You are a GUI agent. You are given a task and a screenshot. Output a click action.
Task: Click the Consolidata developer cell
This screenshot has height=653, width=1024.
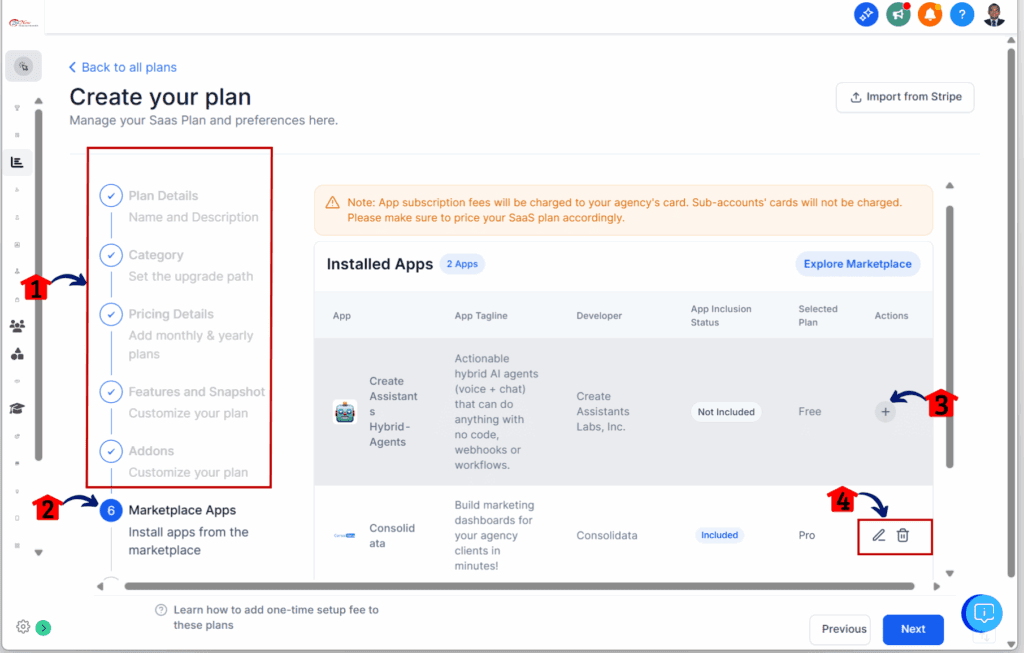click(x=607, y=535)
